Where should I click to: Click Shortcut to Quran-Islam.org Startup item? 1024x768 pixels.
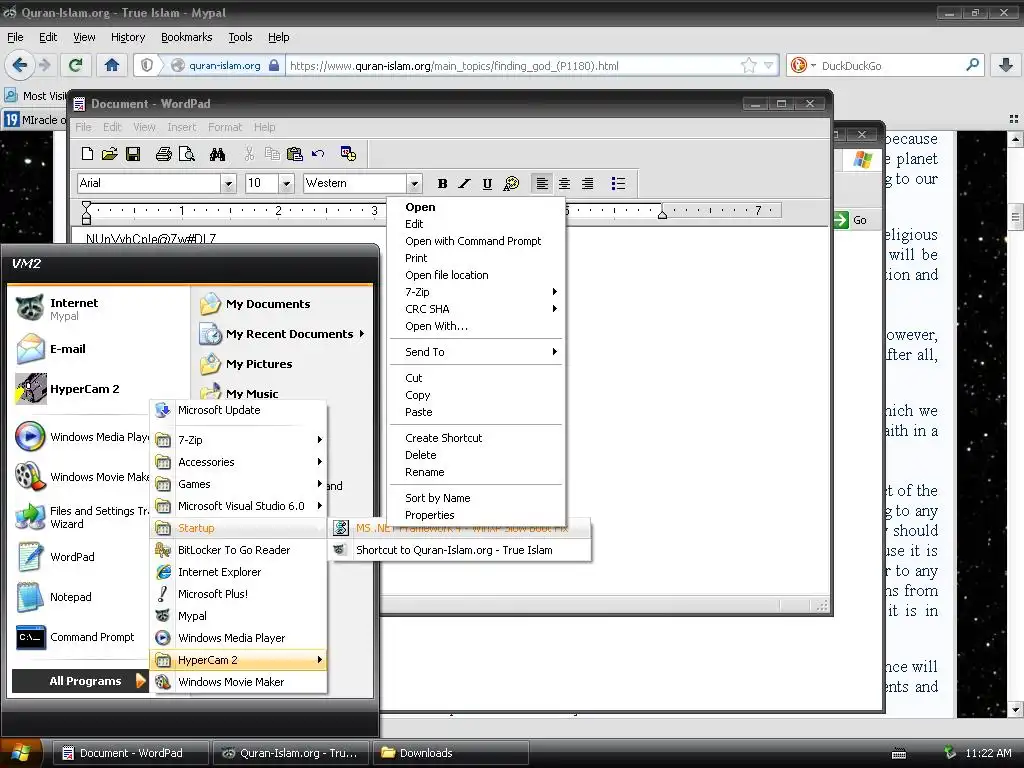pos(460,550)
